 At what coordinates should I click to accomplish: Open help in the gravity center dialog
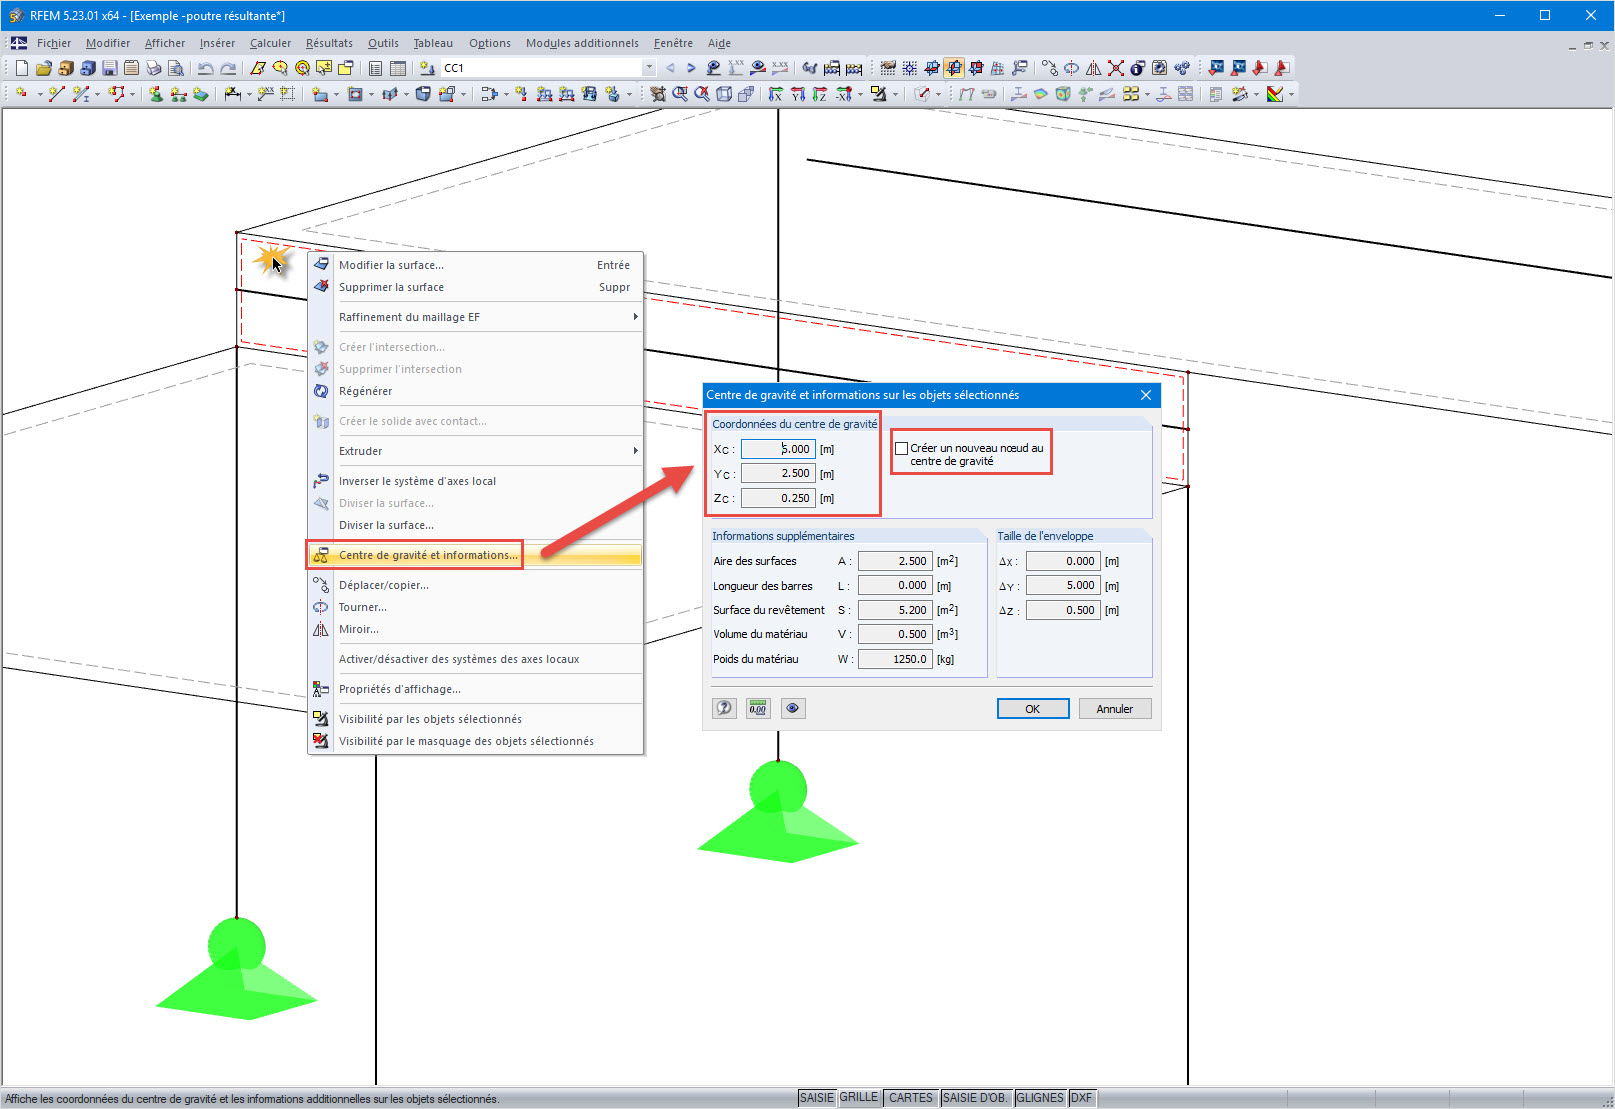(724, 708)
